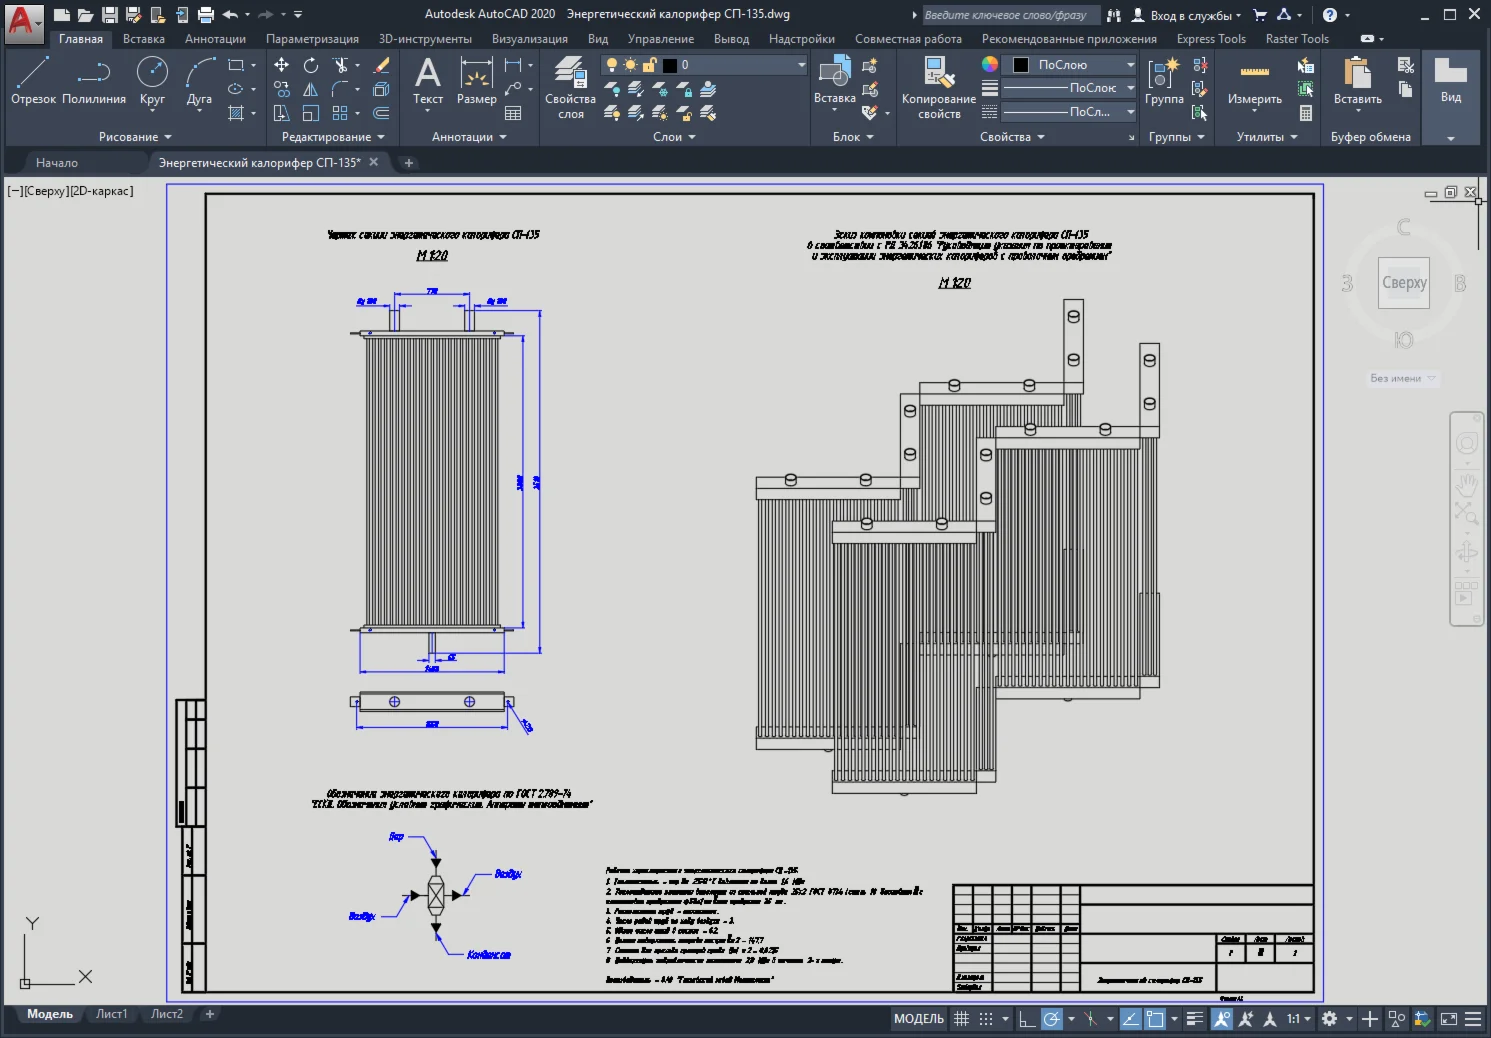
Task: Click the black layer color swatch
Action: coord(670,65)
